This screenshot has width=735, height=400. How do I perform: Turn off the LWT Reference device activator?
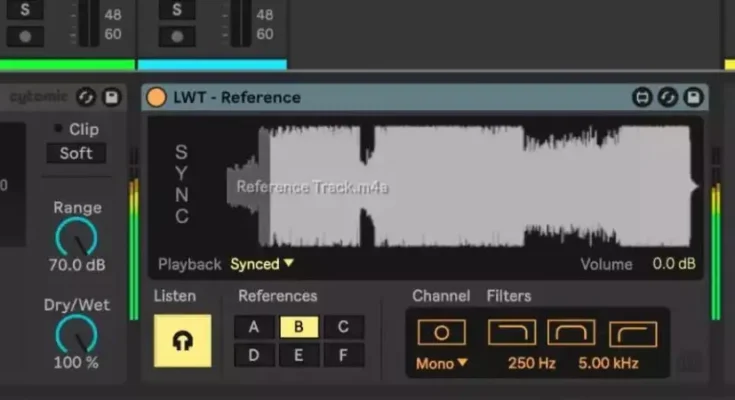pyautogui.click(x=156, y=97)
